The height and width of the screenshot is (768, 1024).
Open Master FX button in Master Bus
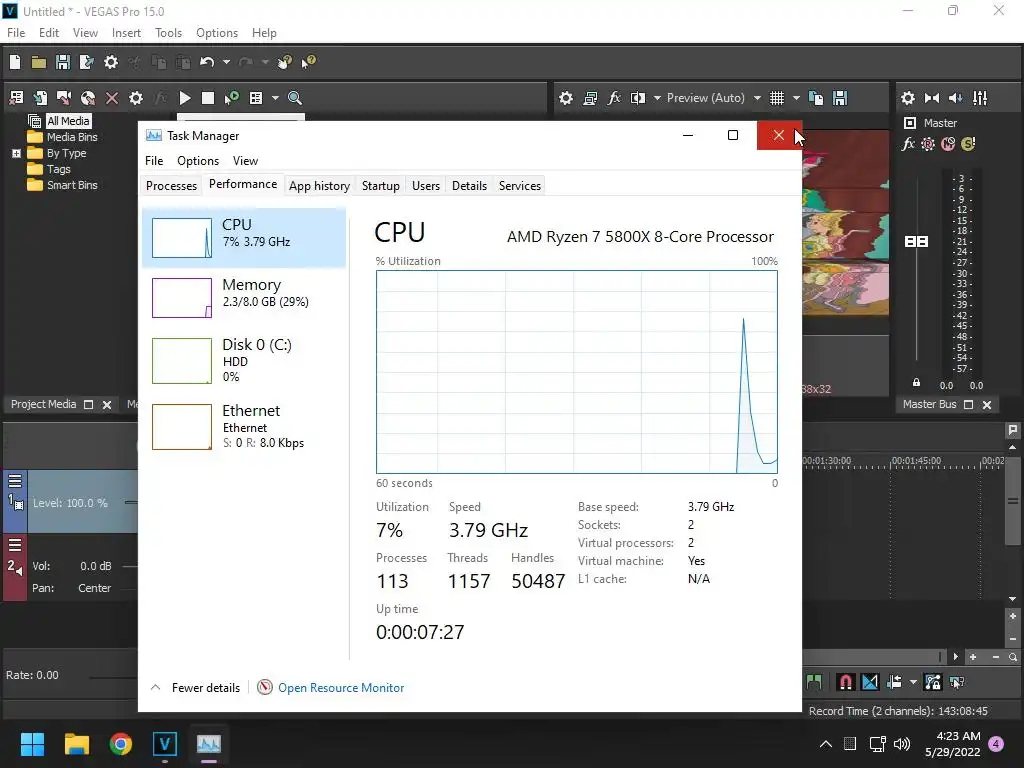point(908,144)
